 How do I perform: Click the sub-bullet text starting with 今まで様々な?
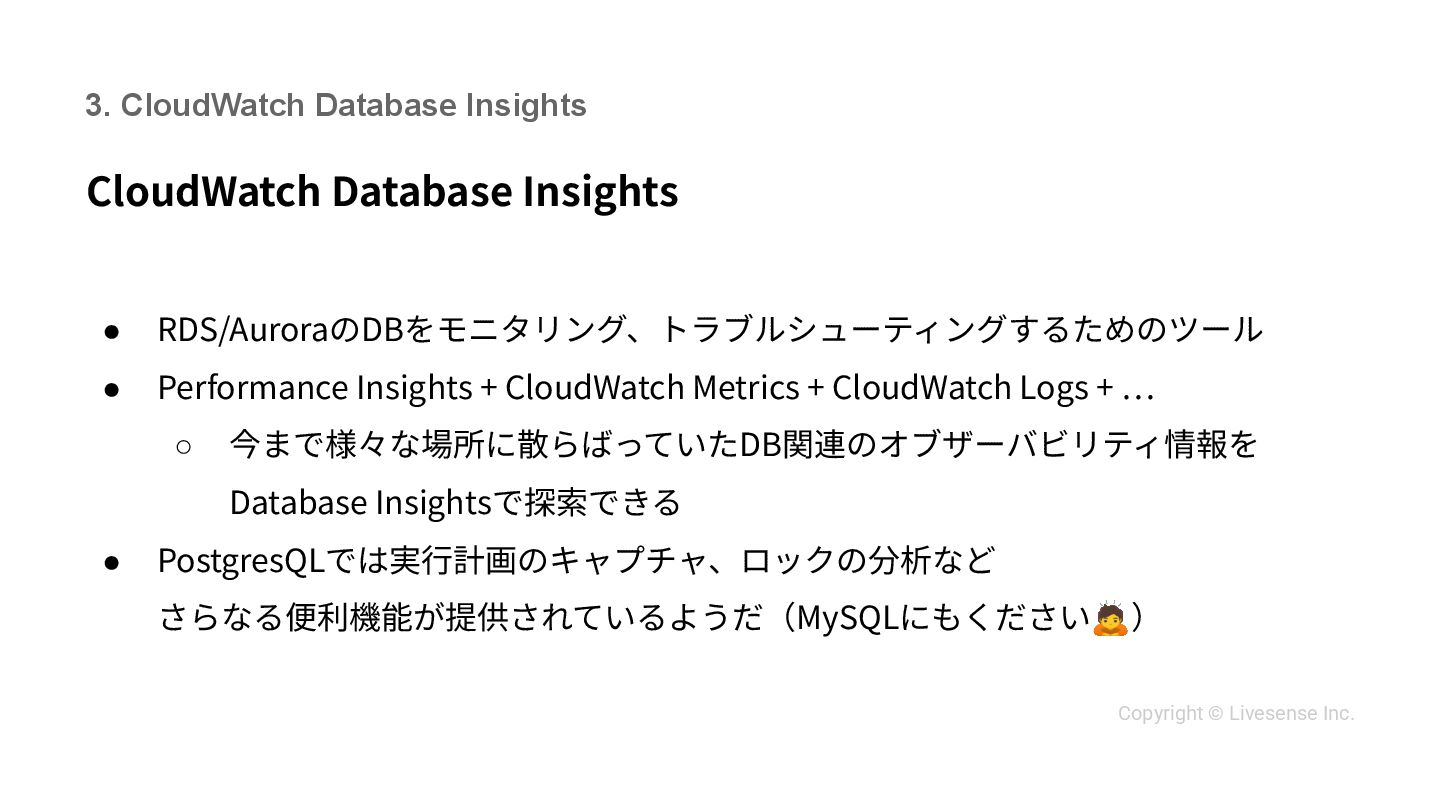point(742,445)
